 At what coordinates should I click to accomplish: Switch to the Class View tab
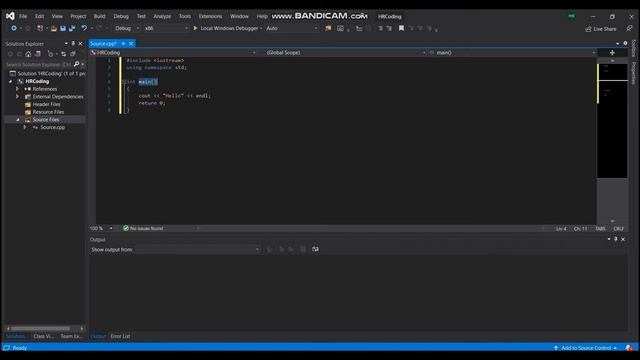[43, 336]
